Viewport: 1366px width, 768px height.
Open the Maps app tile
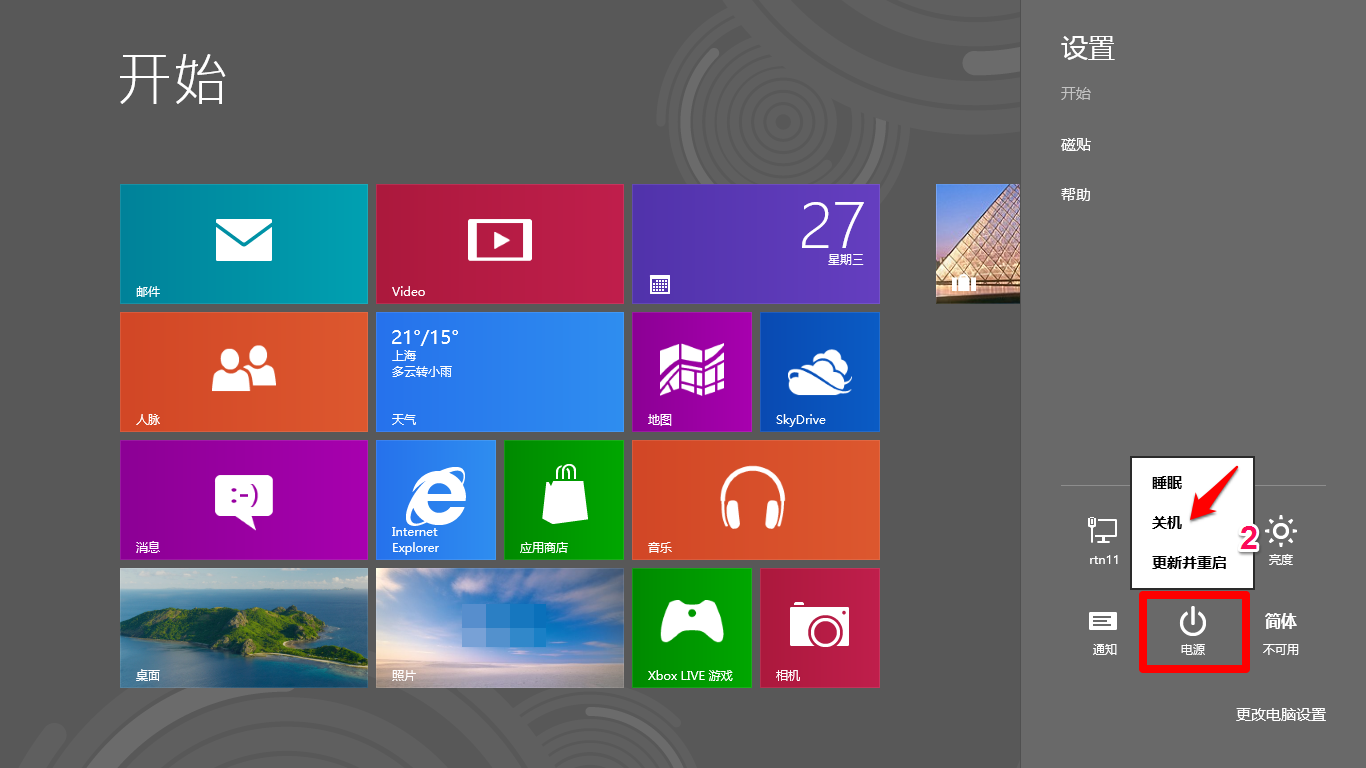(691, 371)
